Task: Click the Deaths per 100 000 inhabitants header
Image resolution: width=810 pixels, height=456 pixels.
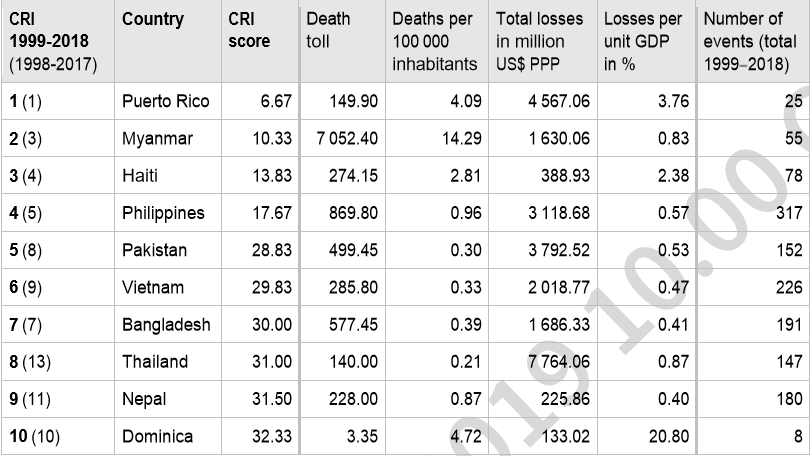Action: (x=434, y=42)
